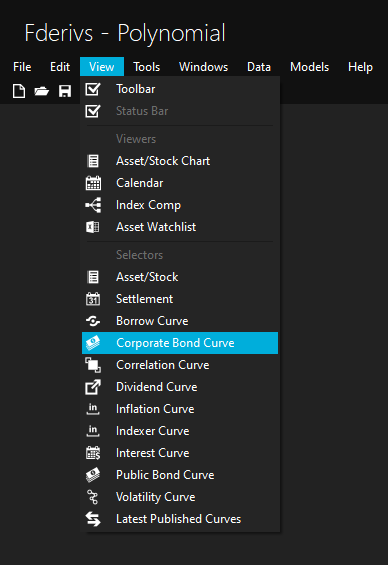Image resolution: width=388 pixels, height=565 pixels.
Task: Choose Public Bond Curve entry
Action: coord(180,475)
